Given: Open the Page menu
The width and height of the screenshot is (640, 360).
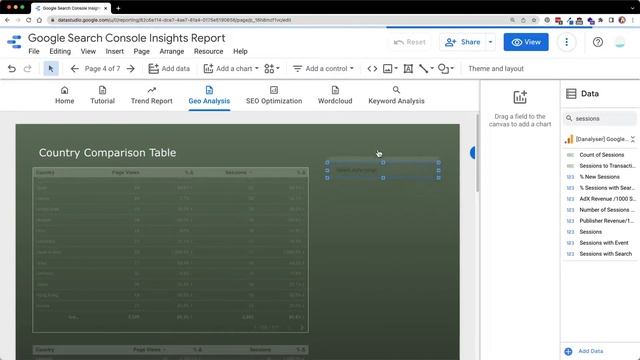Looking at the screenshot, I should pos(142,51).
